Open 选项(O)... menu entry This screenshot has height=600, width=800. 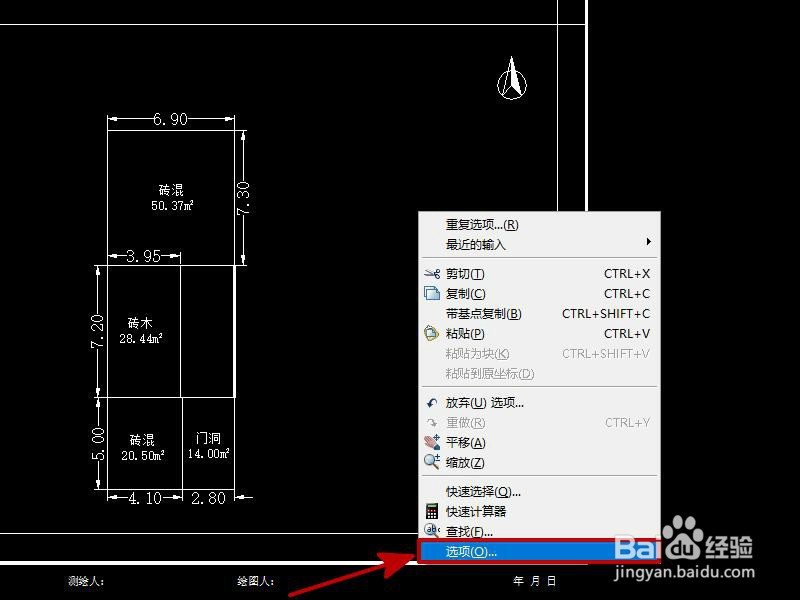coord(539,552)
